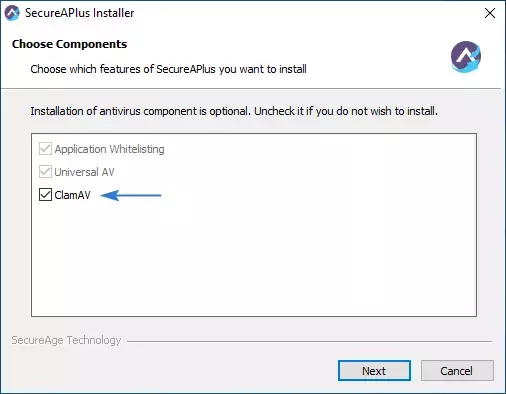Viewport: 506px width, 394px height.
Task: Select the ClamAV component label
Action: pos(72,195)
